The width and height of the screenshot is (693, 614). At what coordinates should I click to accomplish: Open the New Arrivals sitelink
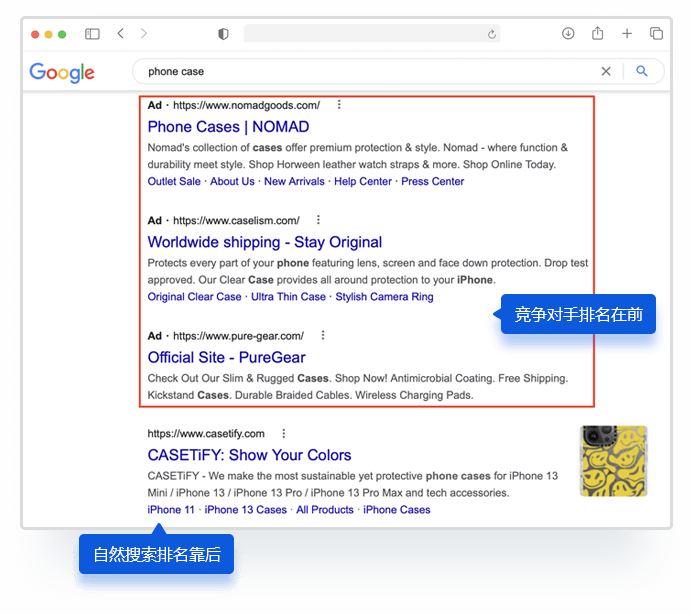tap(294, 181)
